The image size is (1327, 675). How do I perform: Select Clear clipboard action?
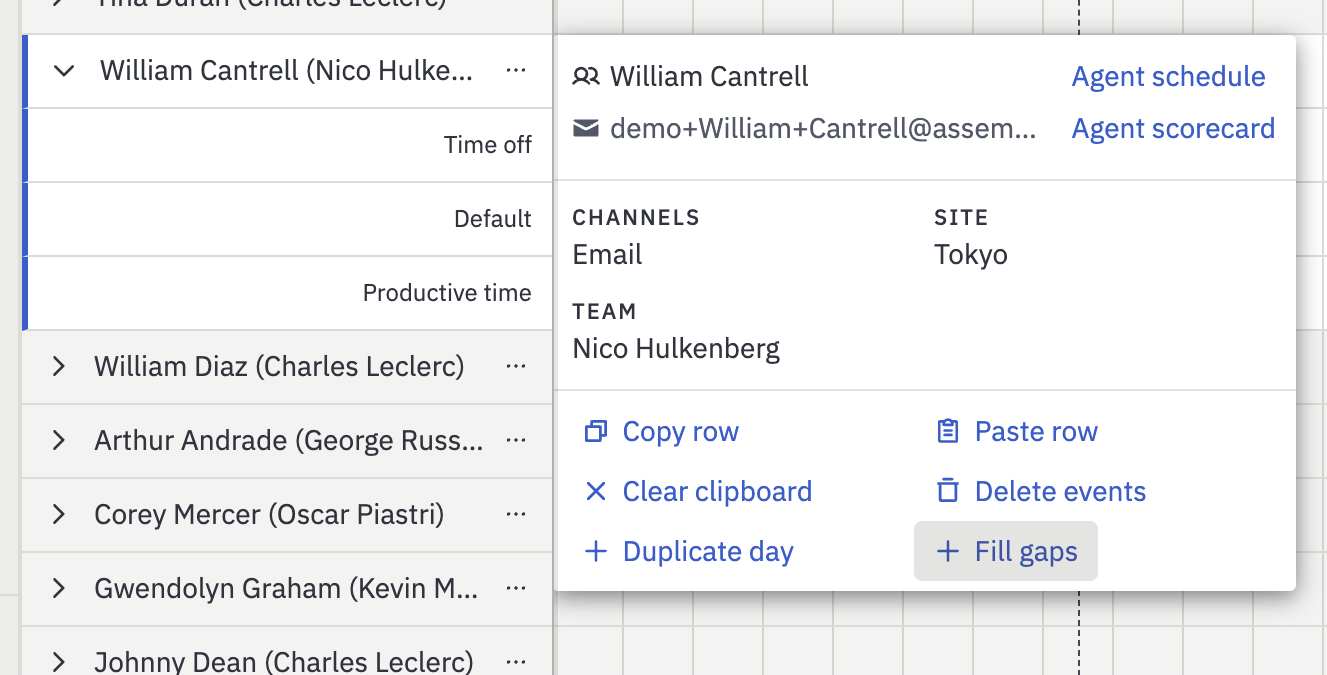click(697, 492)
